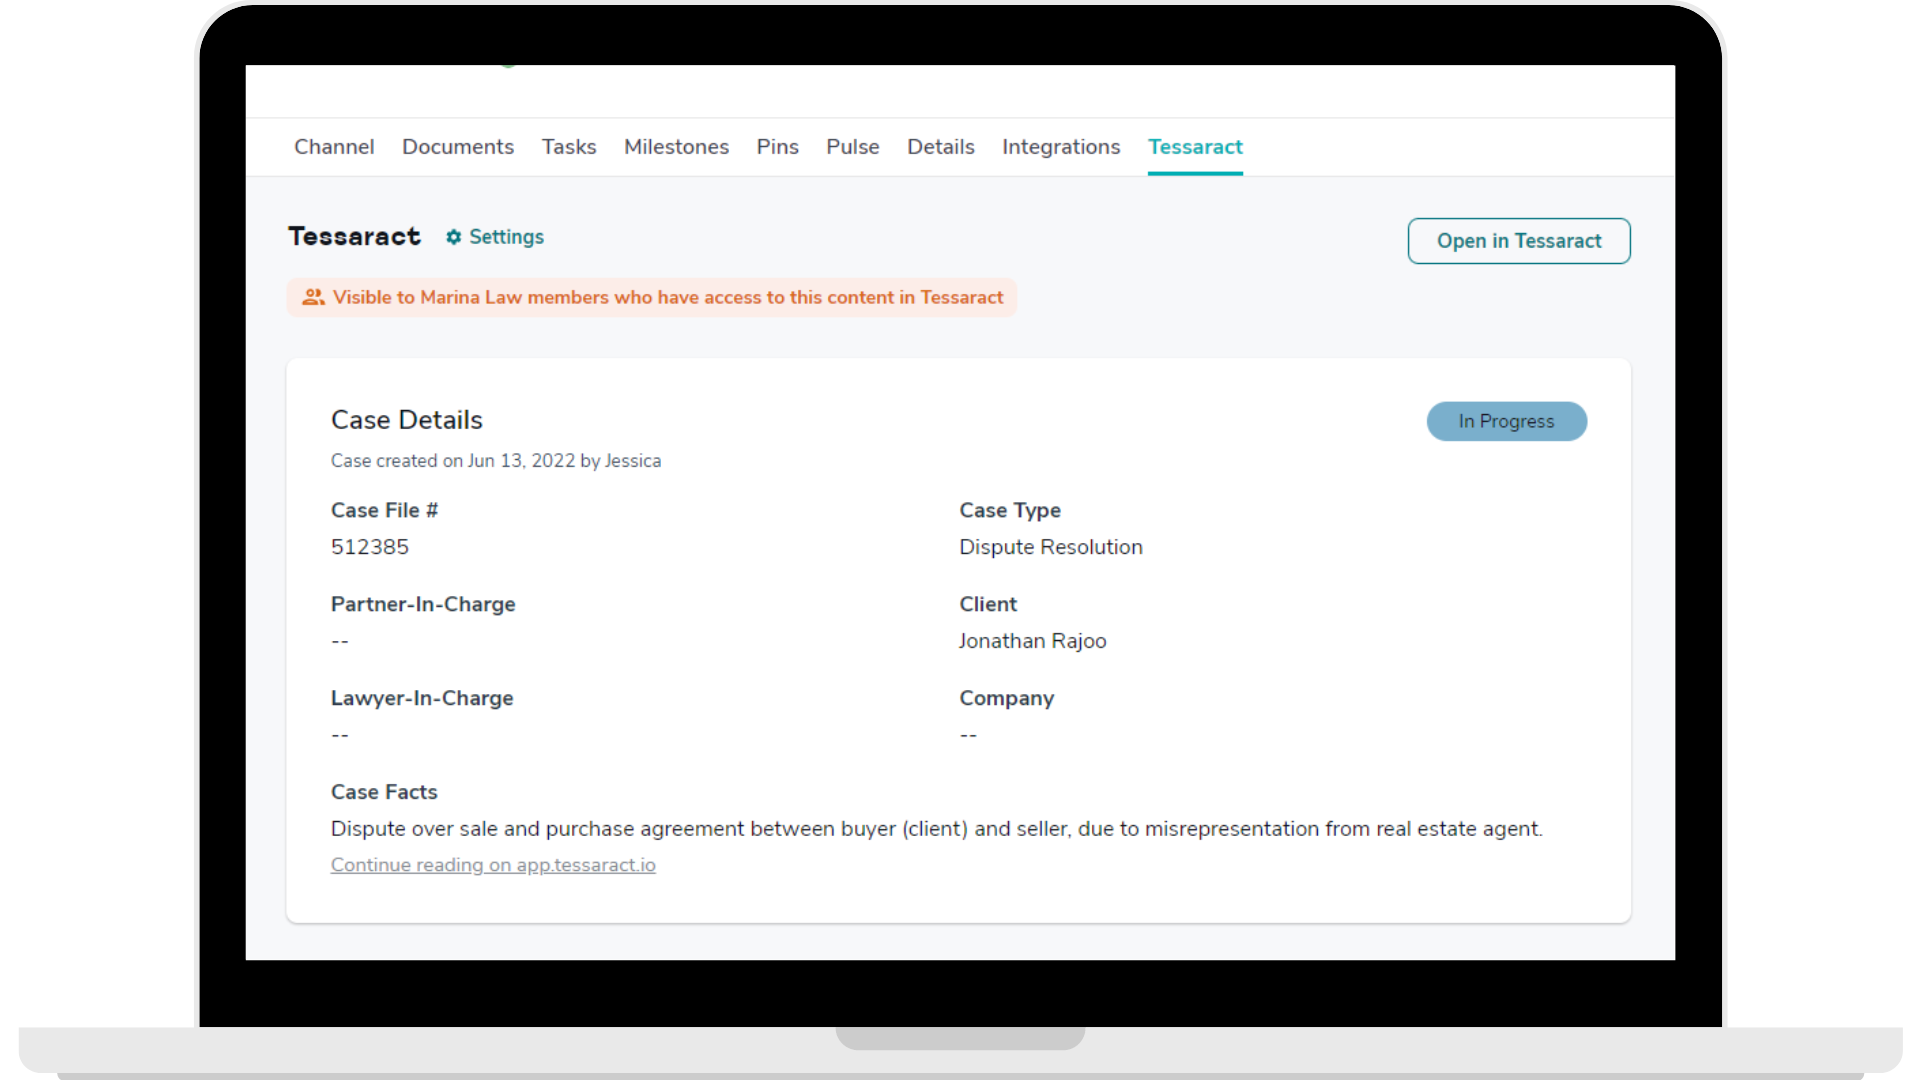The width and height of the screenshot is (1920, 1080).
Task: Click the Dispute Resolution case type value
Action: (1050, 547)
